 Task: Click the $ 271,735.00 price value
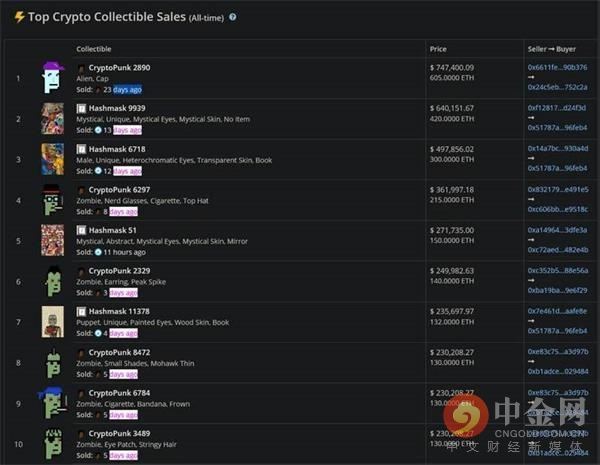[x=452, y=230]
